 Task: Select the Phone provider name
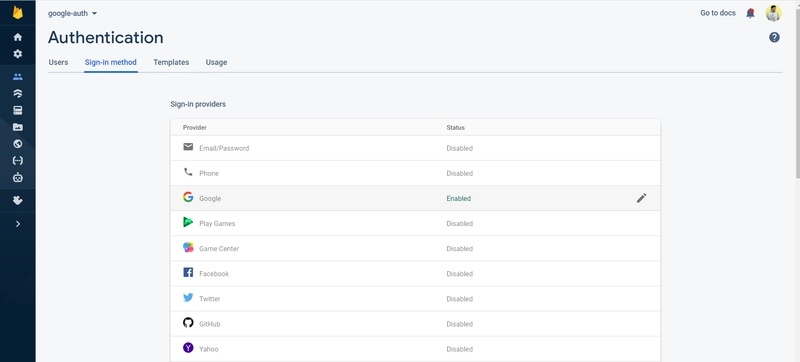tap(209, 173)
